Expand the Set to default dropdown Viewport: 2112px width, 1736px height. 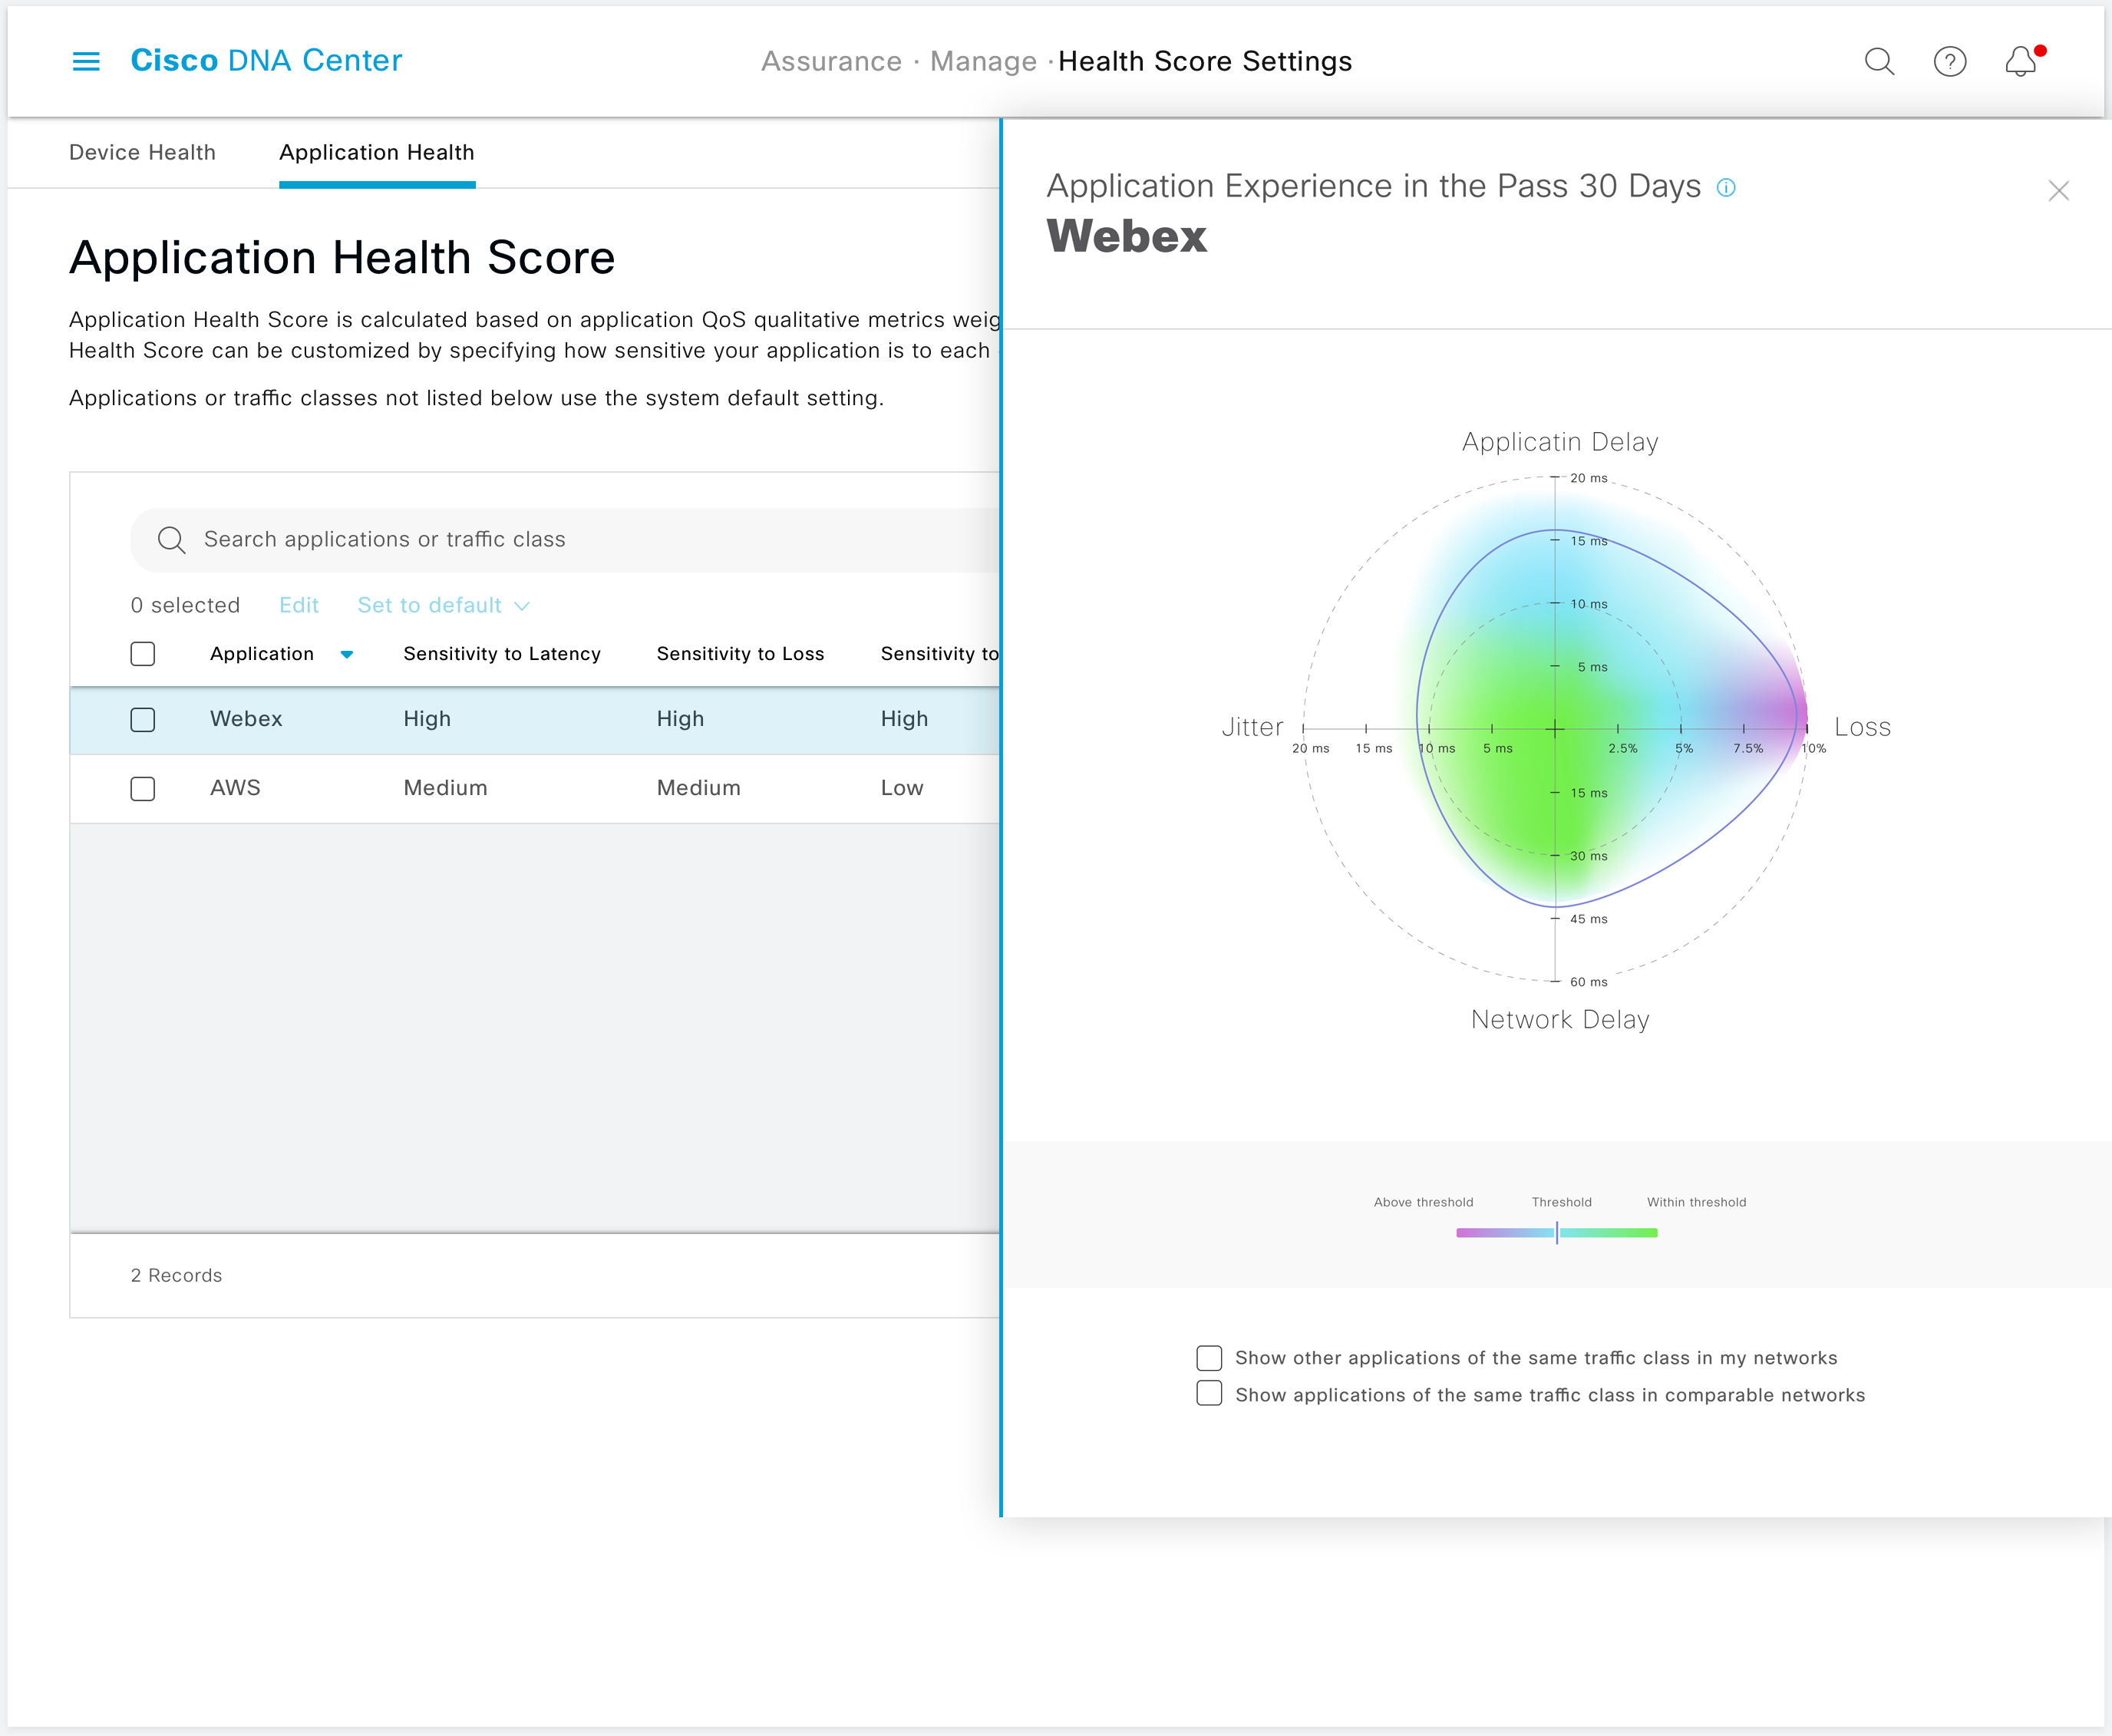point(443,605)
